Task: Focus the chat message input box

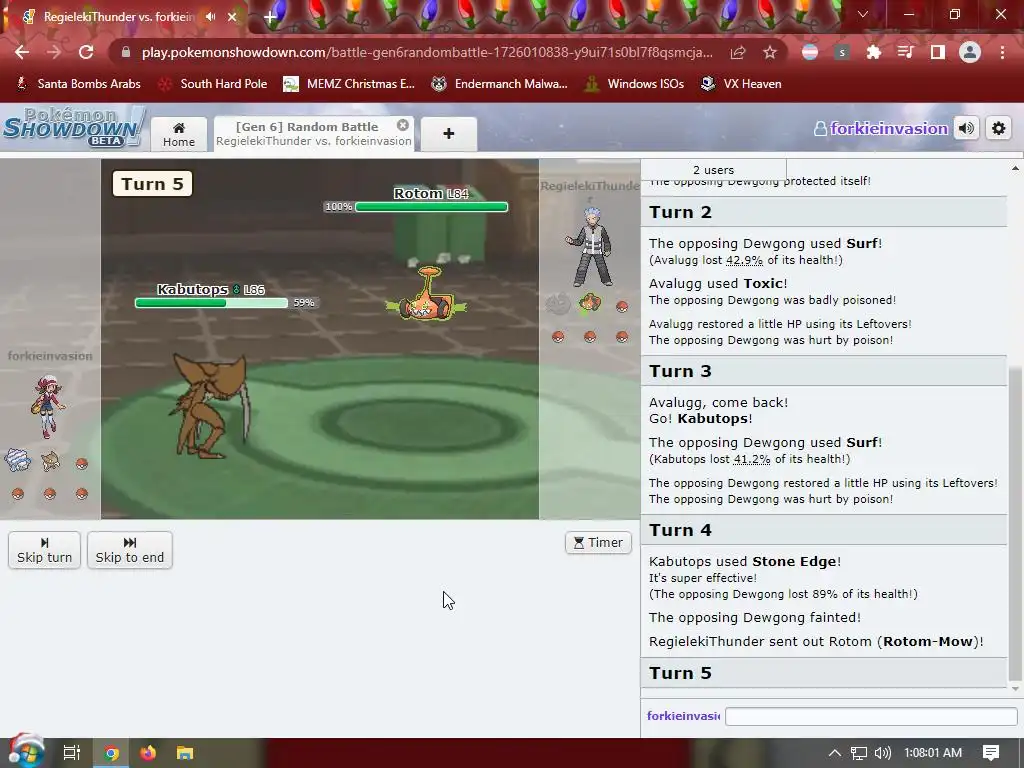Action: click(871, 716)
